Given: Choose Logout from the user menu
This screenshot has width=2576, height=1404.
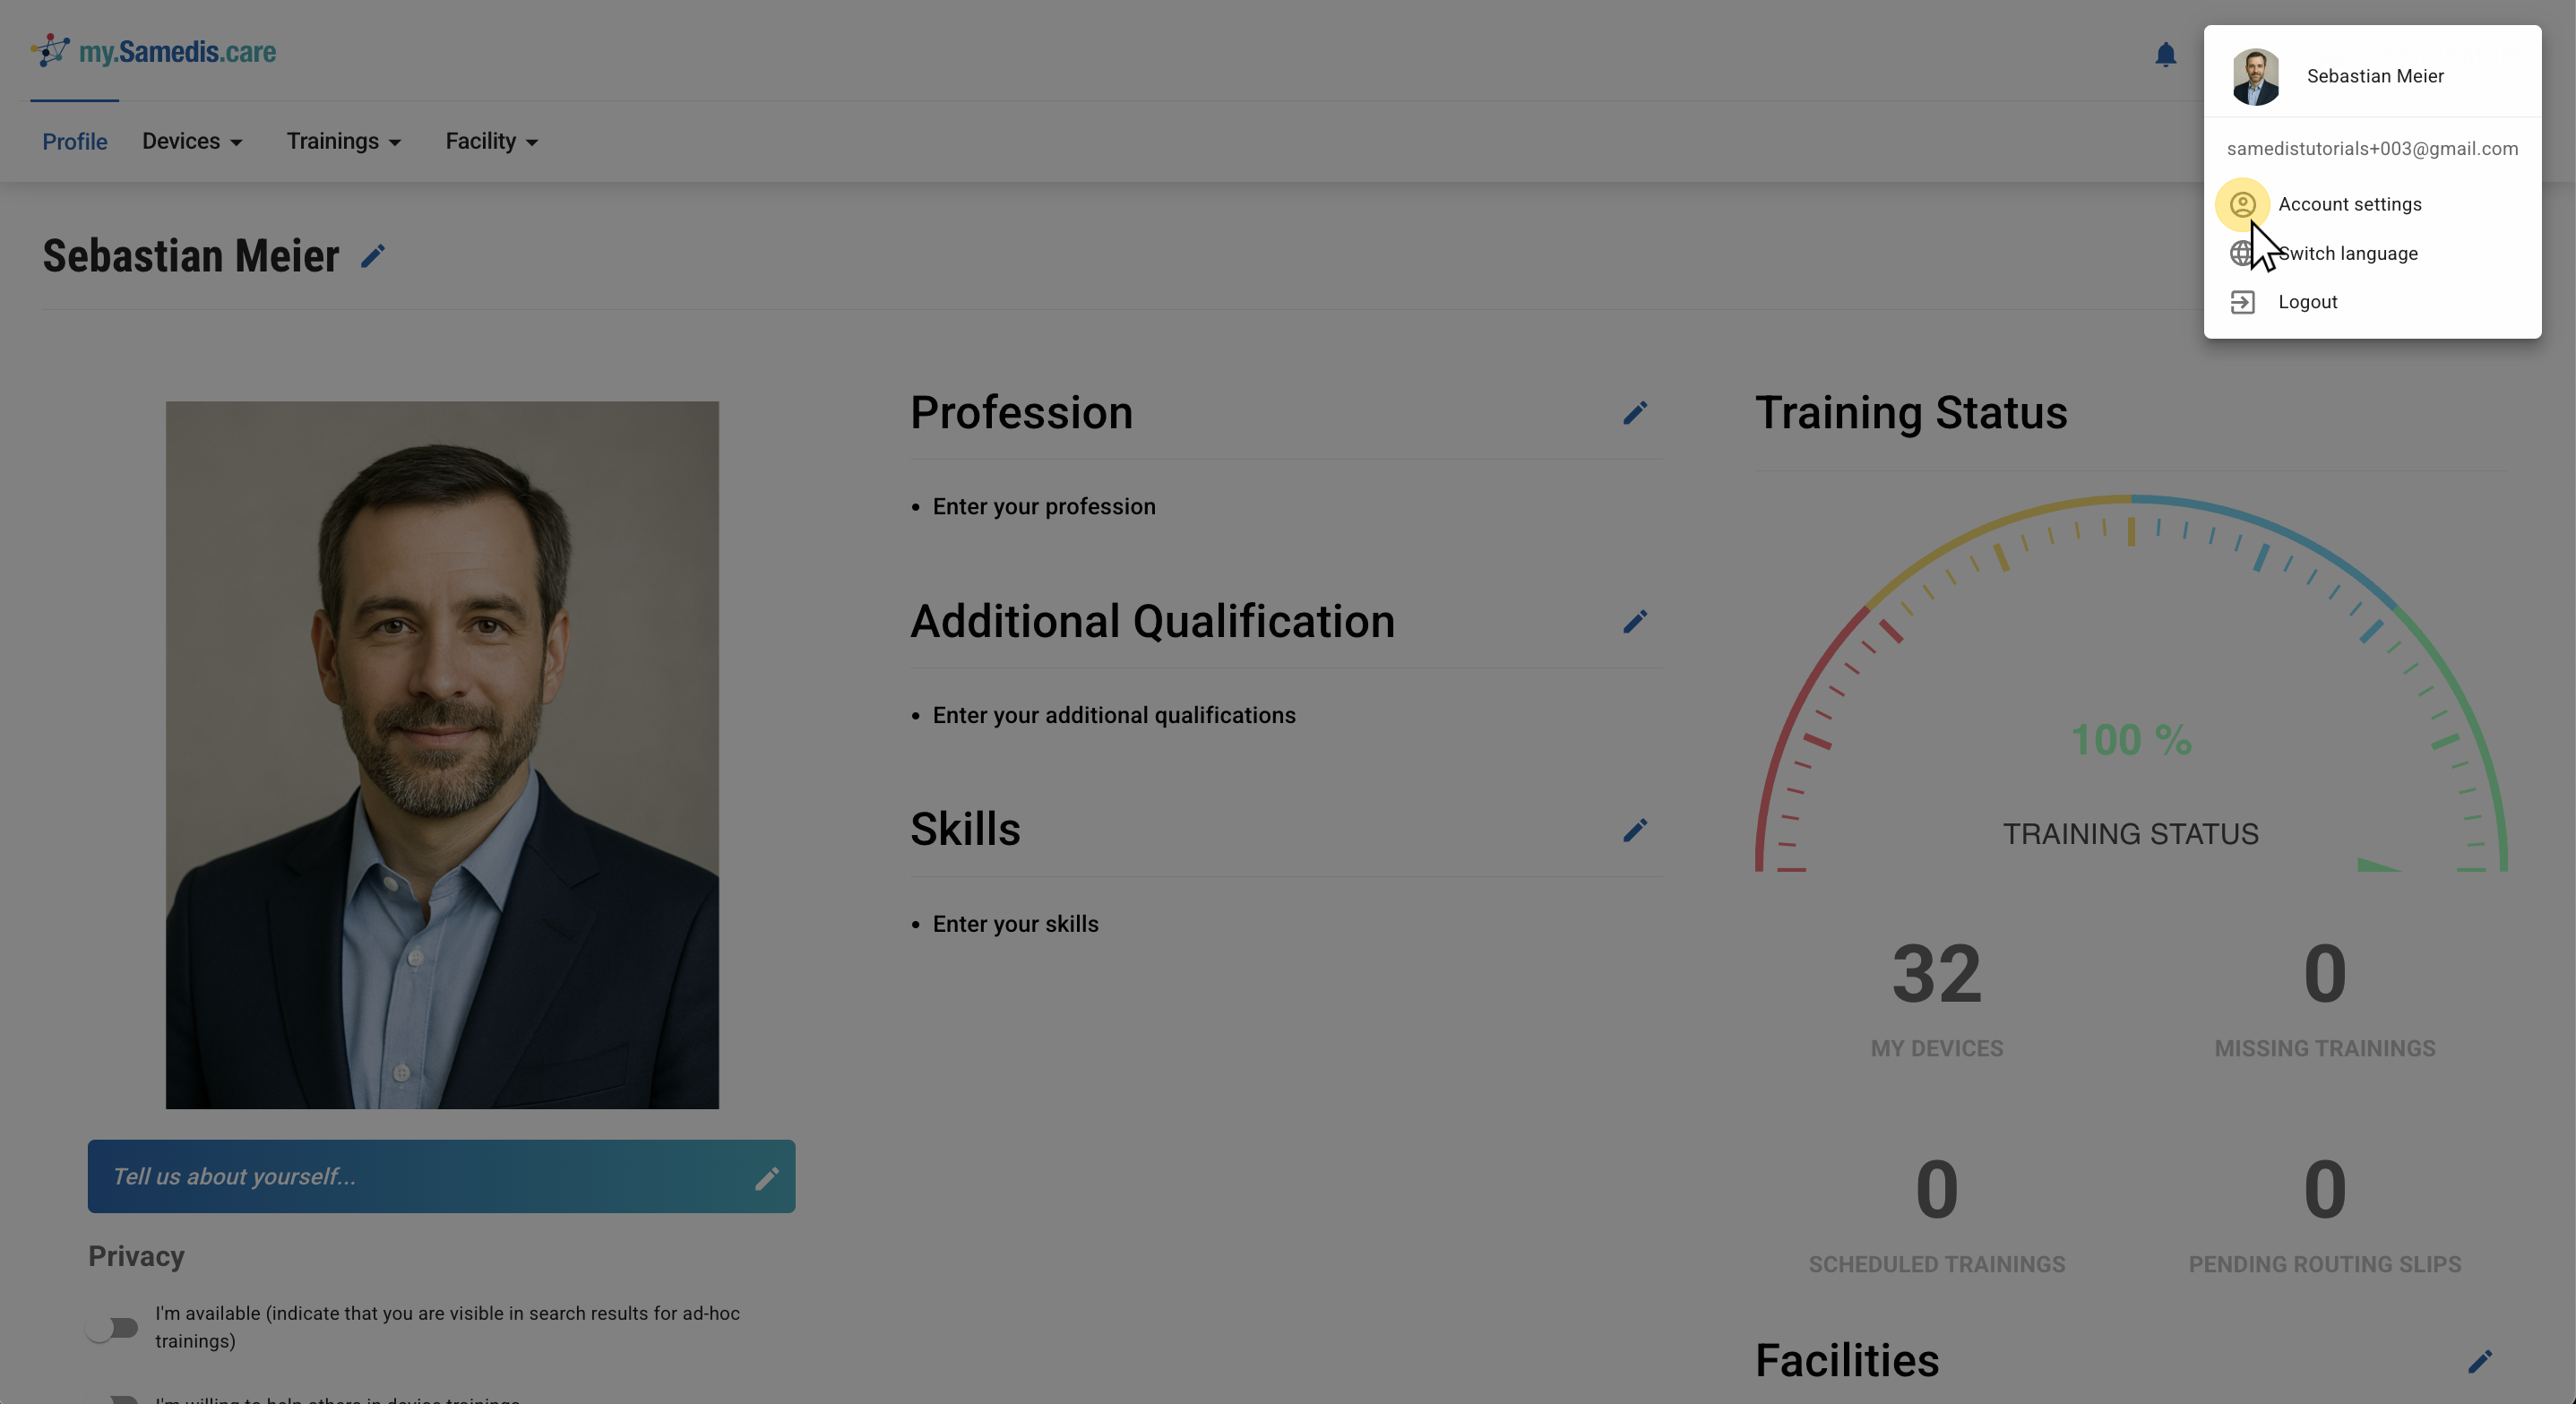Looking at the screenshot, I should click(x=2307, y=302).
